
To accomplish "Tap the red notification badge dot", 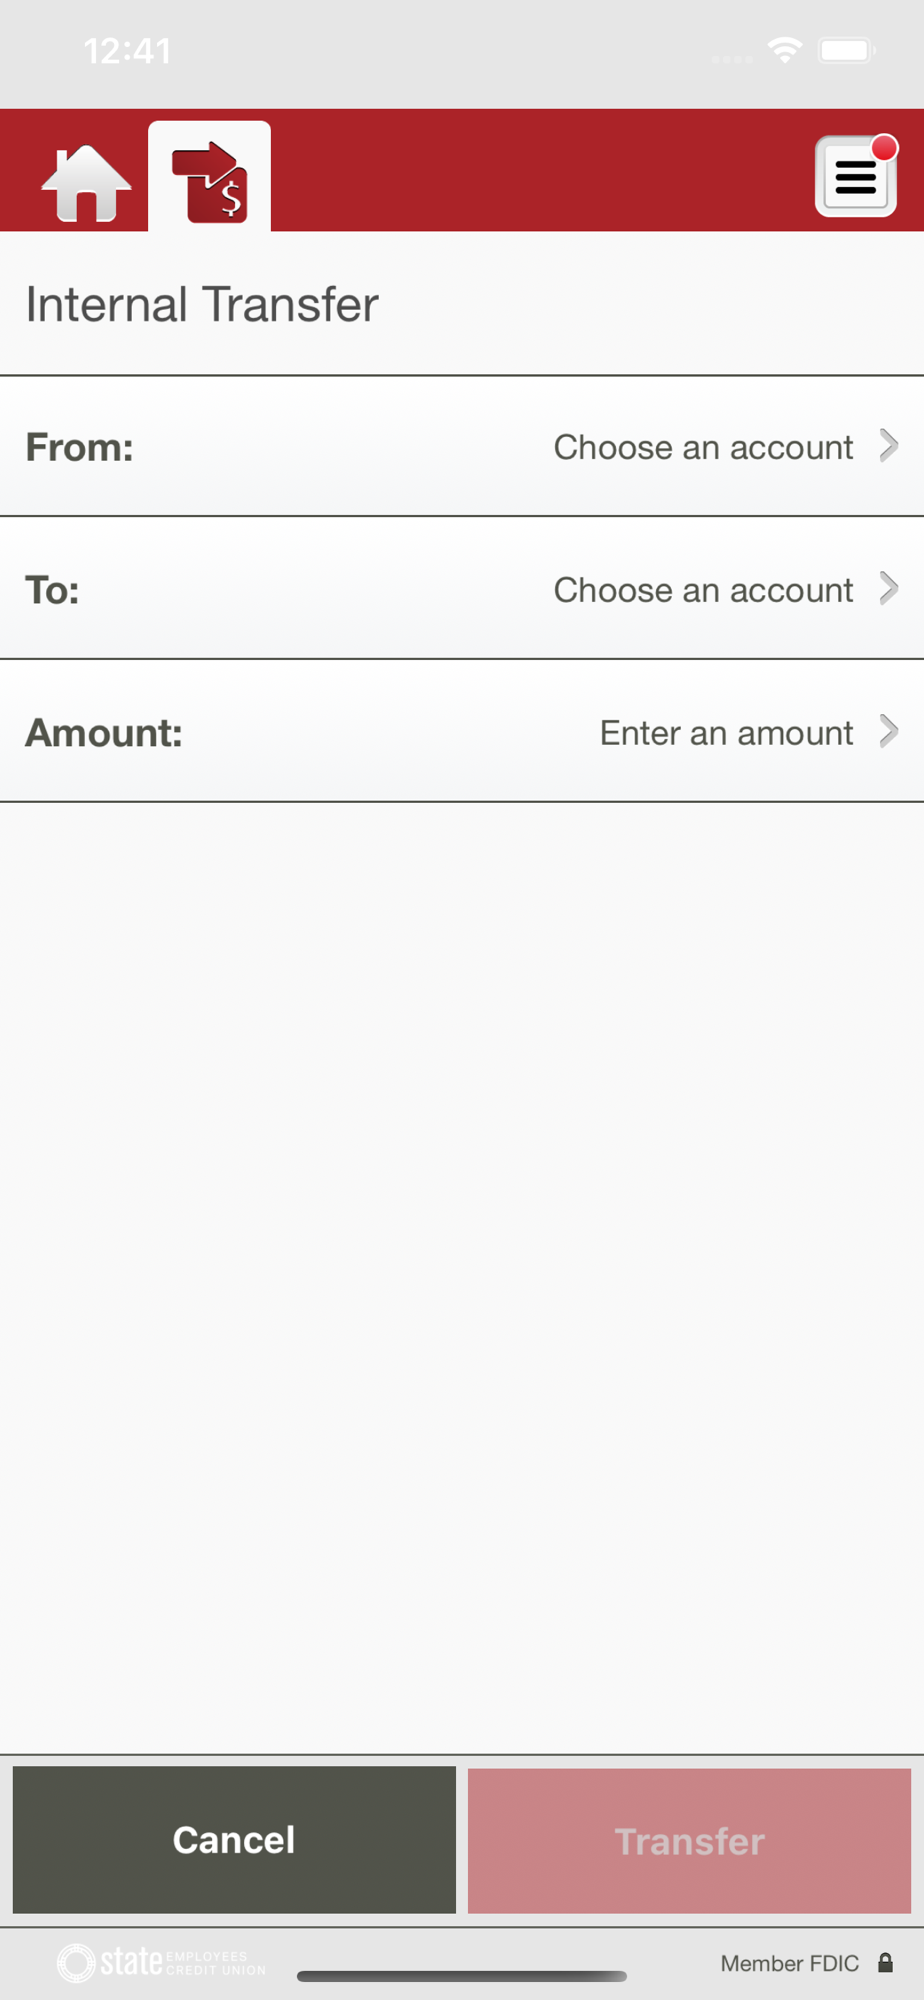I will pos(884,148).
